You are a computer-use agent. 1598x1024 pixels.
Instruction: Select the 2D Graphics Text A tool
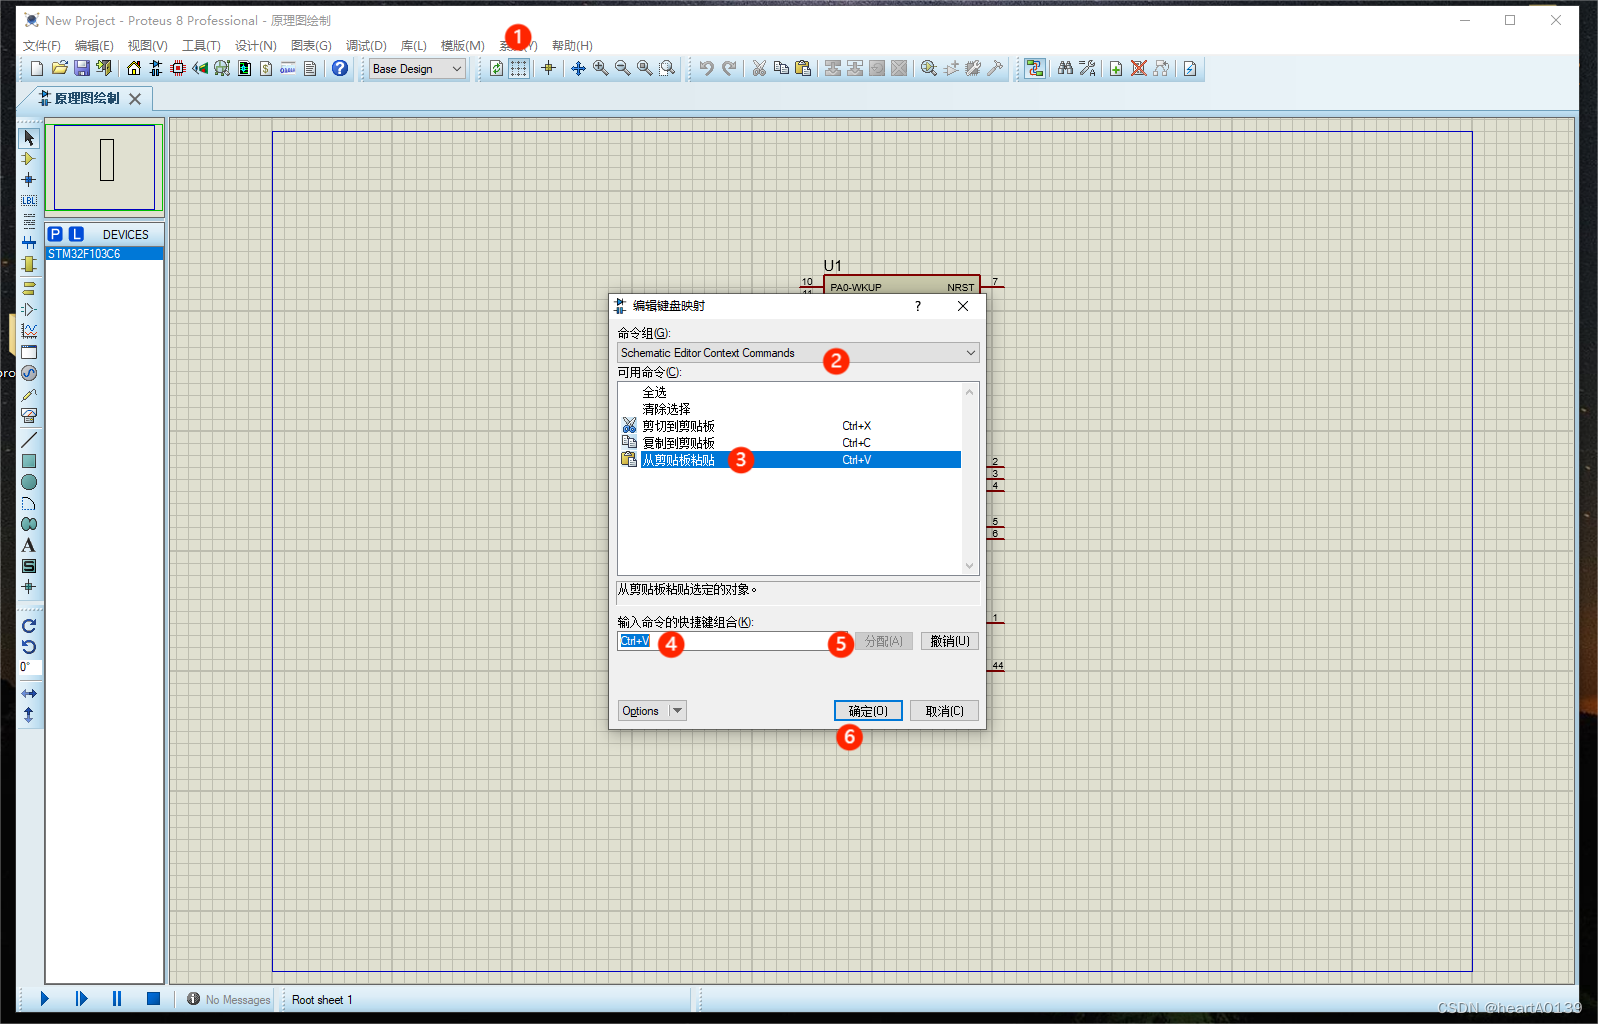(29, 545)
